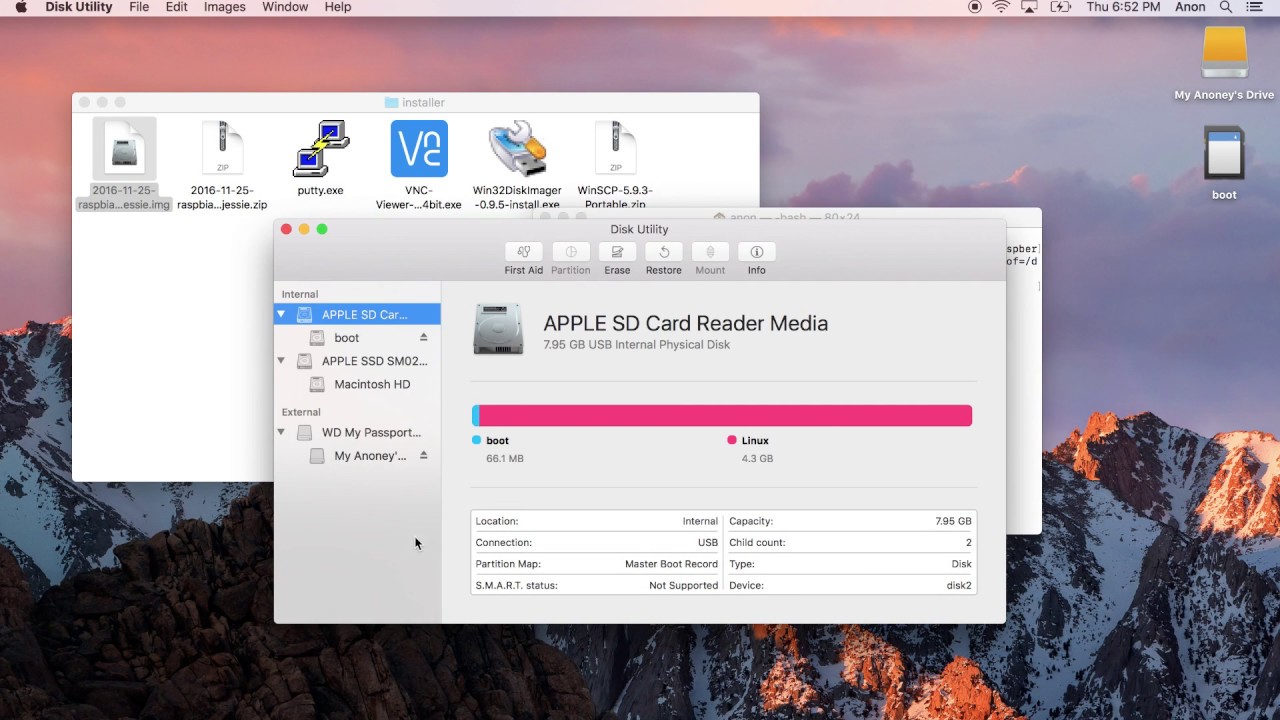Click the Location Internal value

[700, 522]
